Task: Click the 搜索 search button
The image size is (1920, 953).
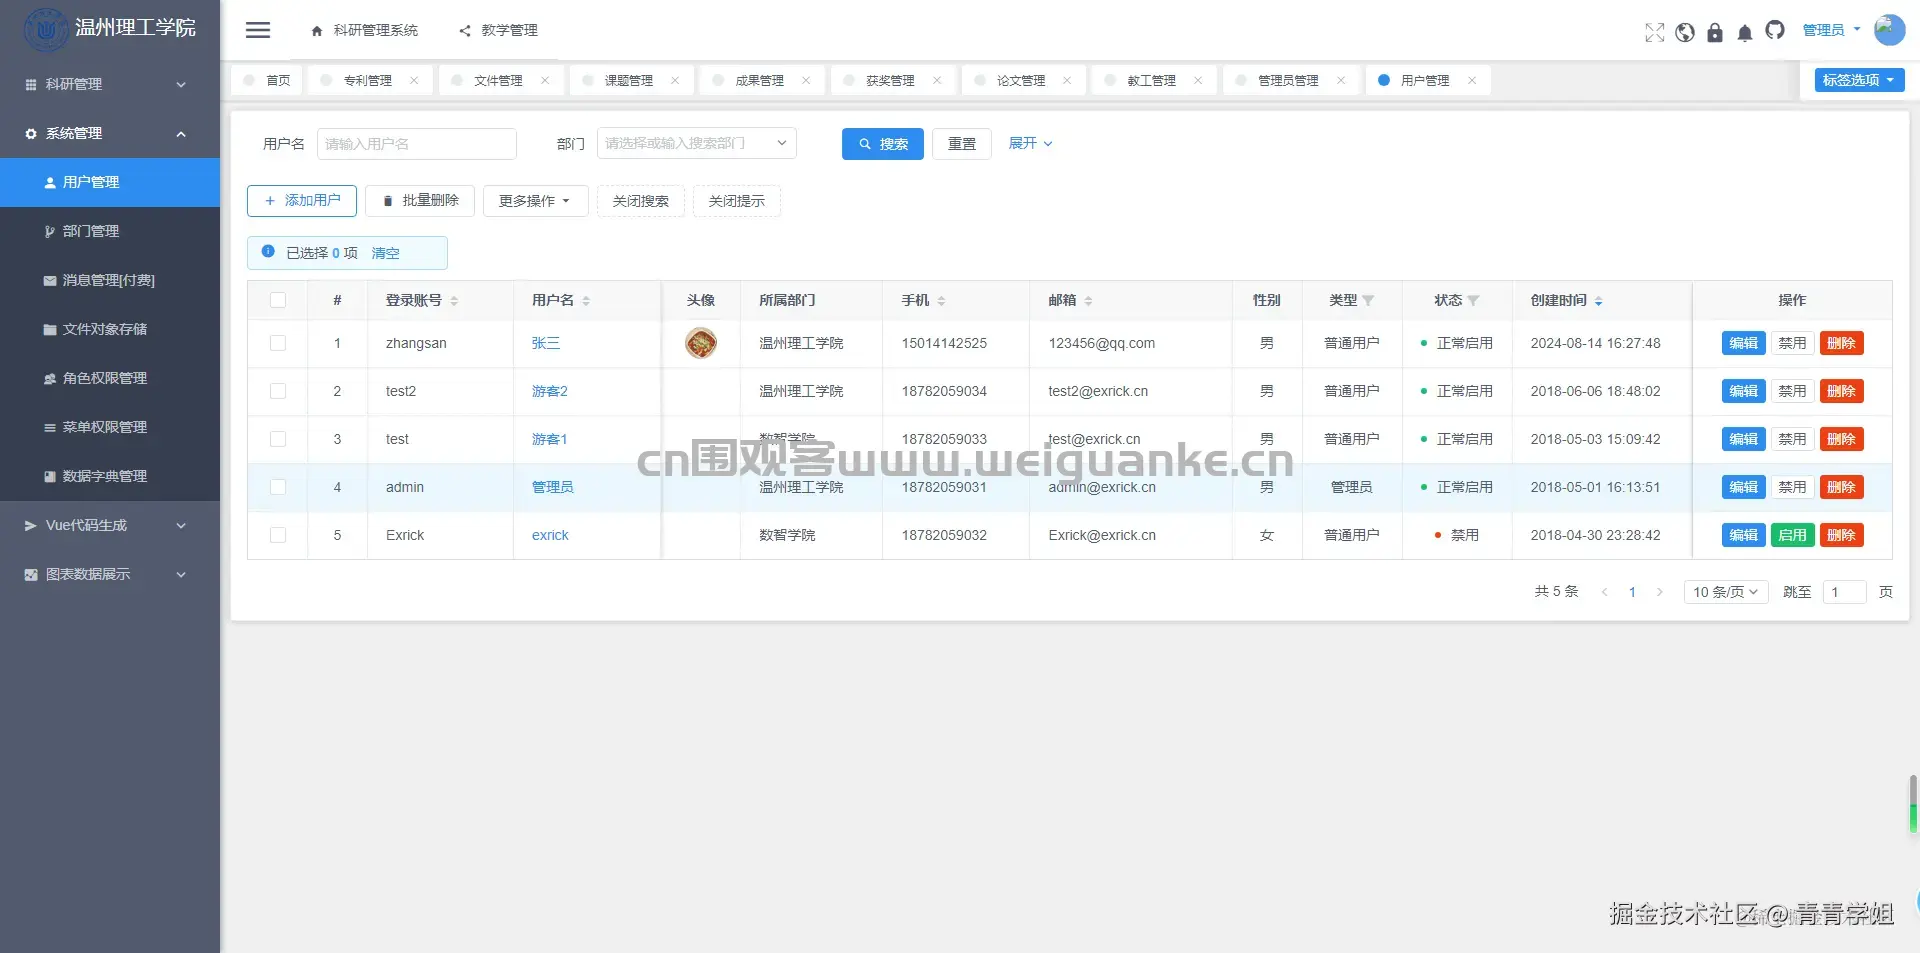Action: point(883,144)
